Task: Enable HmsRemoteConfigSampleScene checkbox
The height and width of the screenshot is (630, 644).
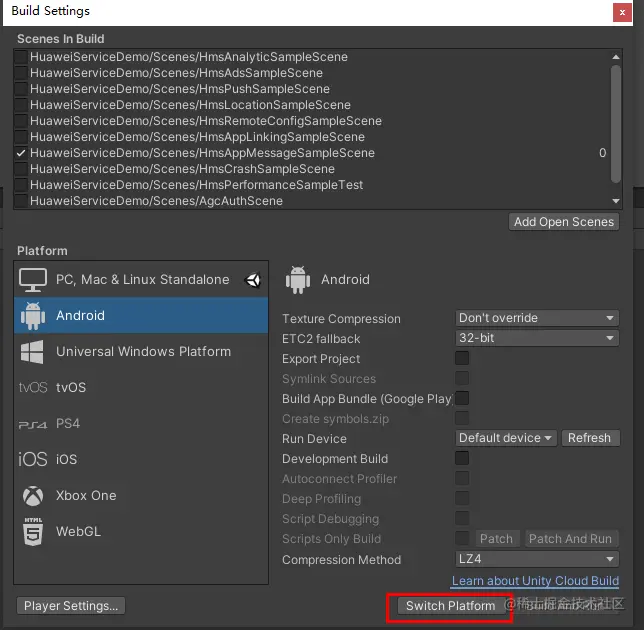Action: click(x=21, y=121)
